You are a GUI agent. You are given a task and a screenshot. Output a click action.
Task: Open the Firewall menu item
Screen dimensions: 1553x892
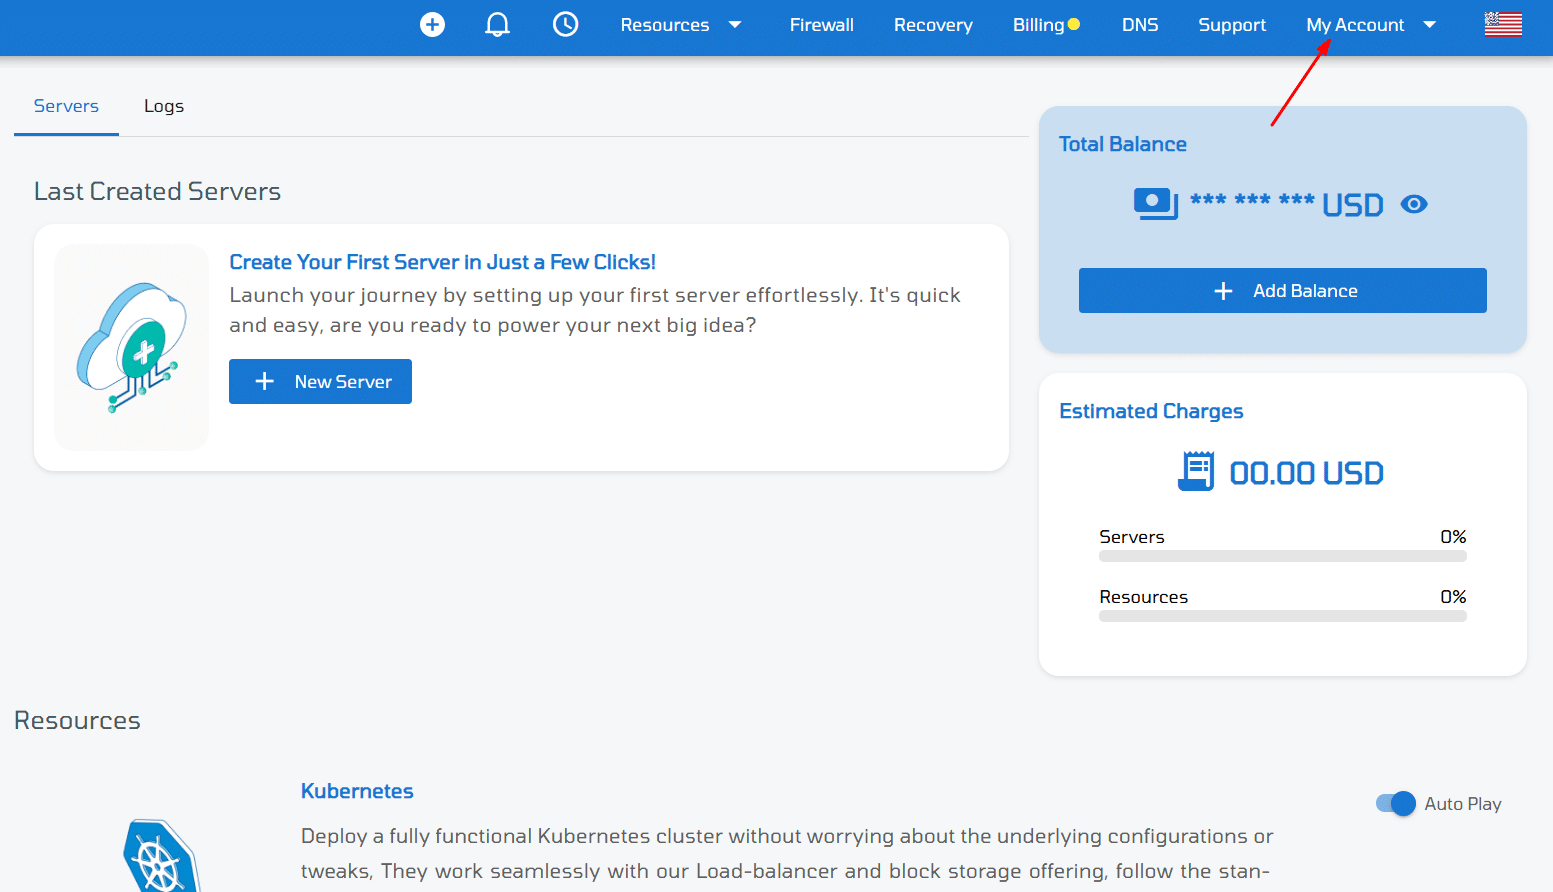click(x=822, y=24)
